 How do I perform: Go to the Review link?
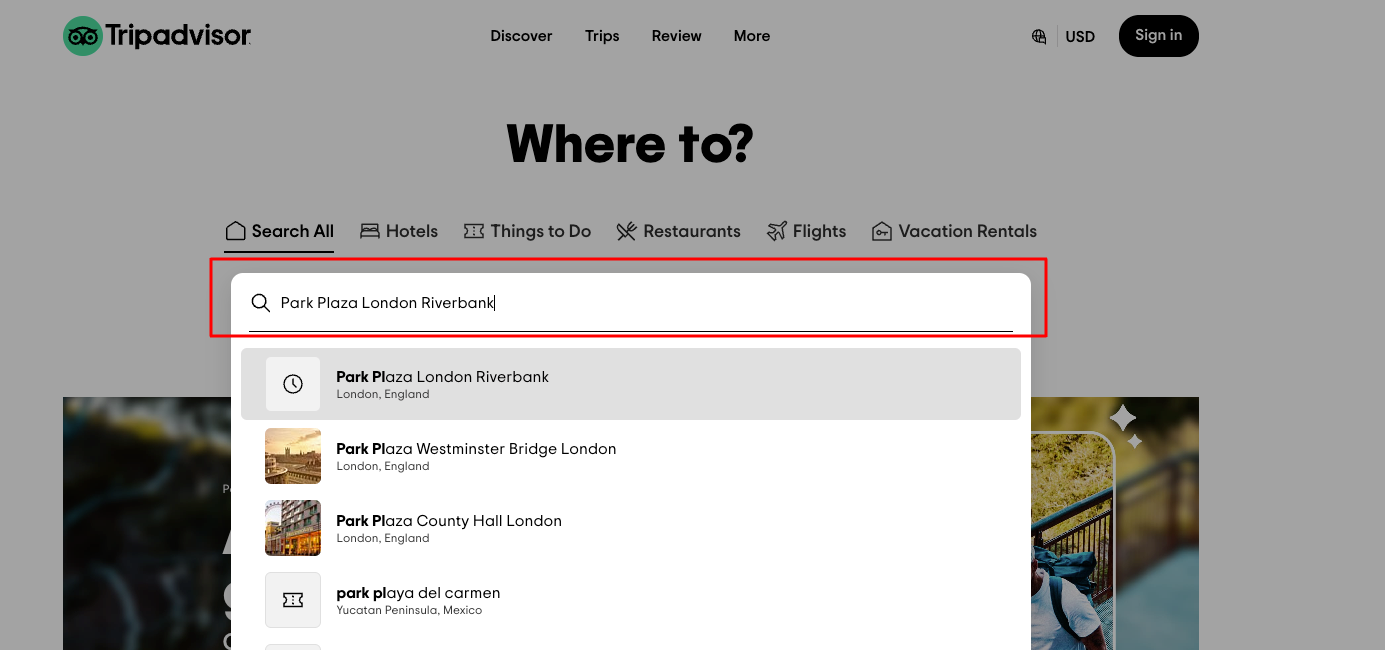coord(677,36)
